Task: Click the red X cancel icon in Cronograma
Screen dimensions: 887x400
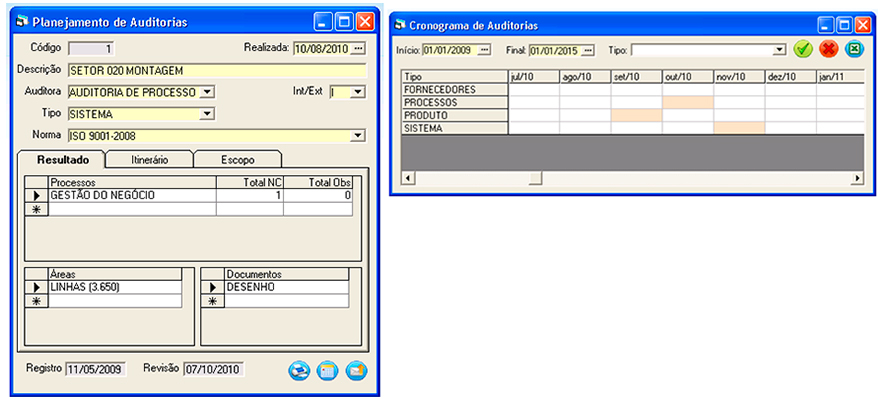Action: click(x=829, y=49)
